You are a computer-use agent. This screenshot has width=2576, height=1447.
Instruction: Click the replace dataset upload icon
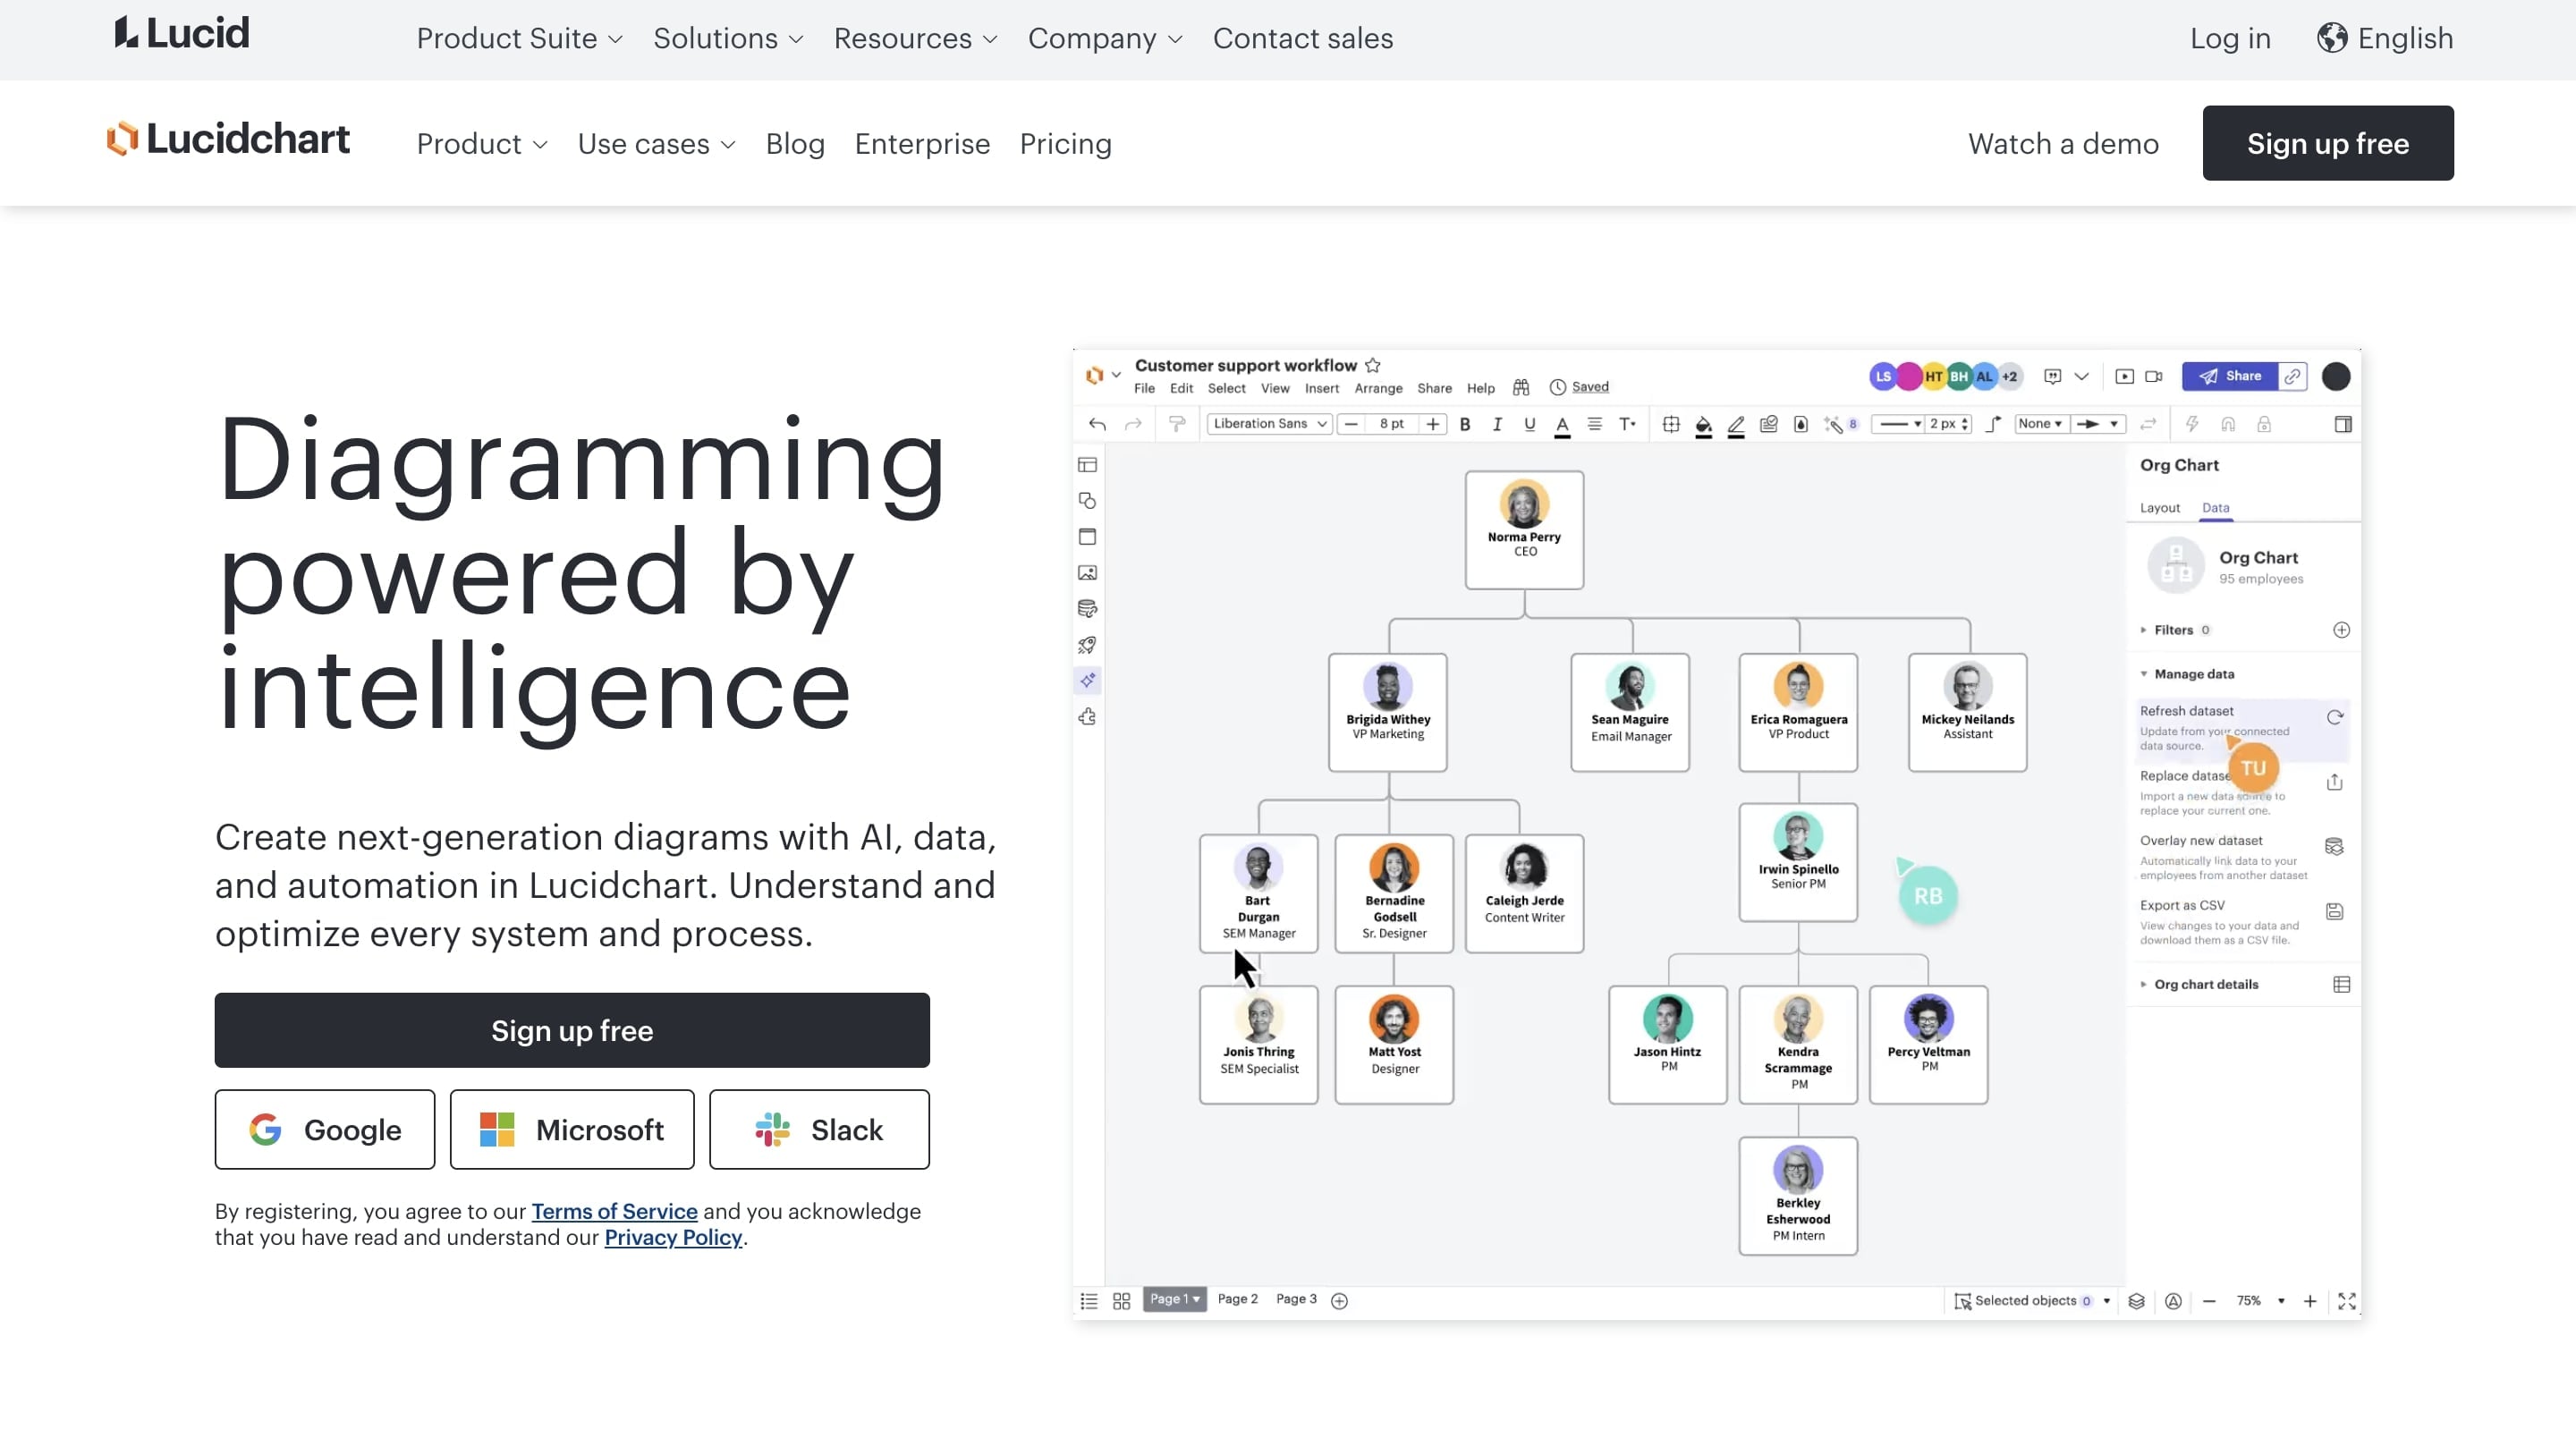coord(2334,782)
